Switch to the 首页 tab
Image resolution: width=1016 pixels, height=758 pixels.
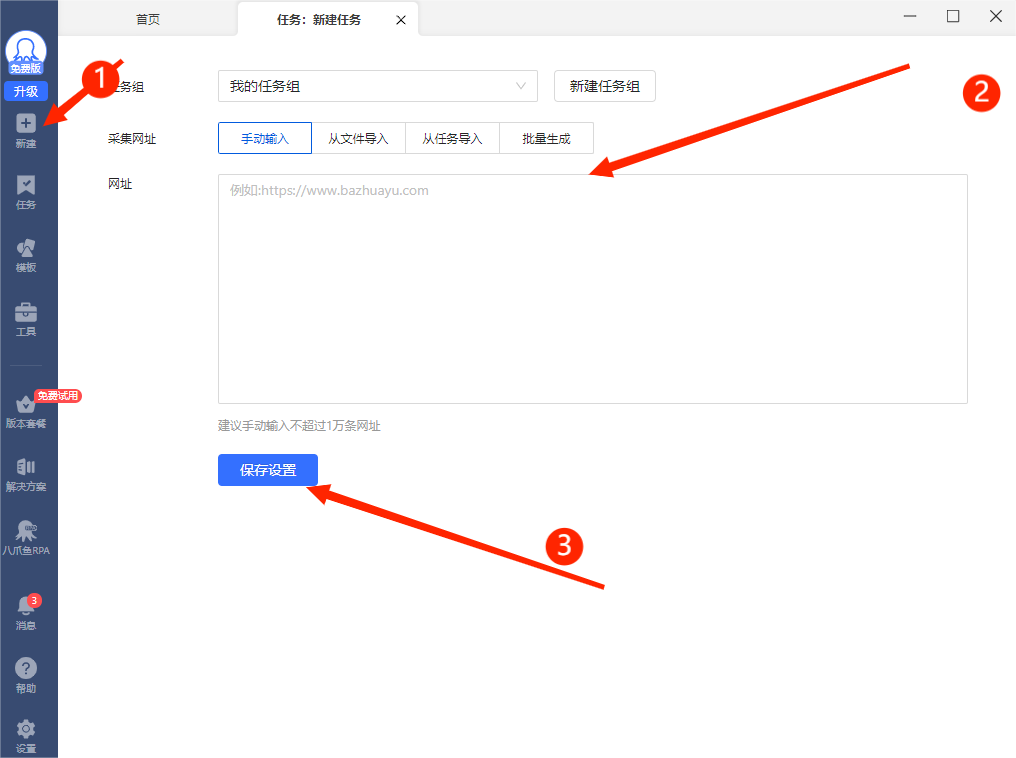pyautogui.click(x=146, y=18)
